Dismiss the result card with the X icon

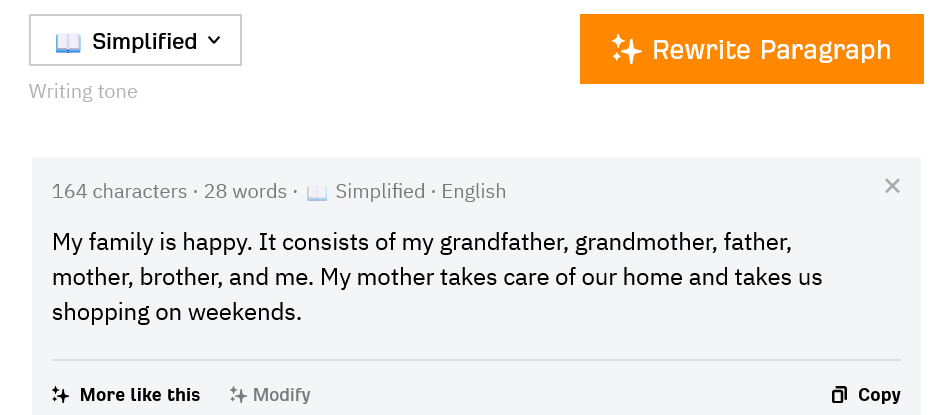pos(892,186)
